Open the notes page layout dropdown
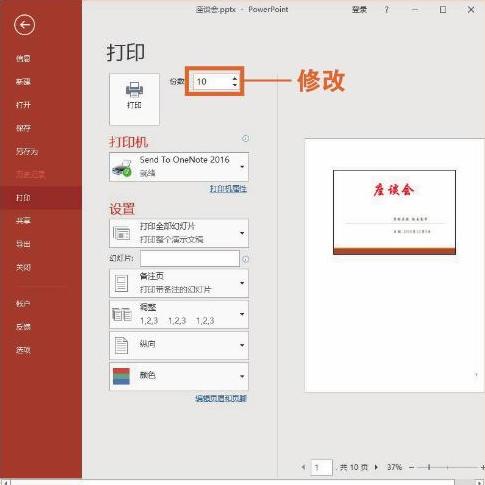The width and height of the screenshot is (485, 485). point(179,283)
